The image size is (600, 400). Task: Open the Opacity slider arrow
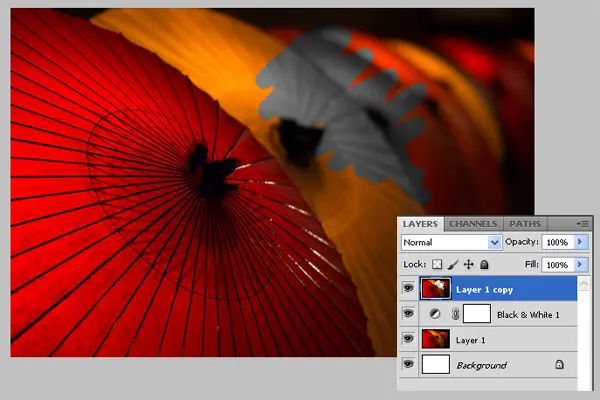[x=580, y=242]
